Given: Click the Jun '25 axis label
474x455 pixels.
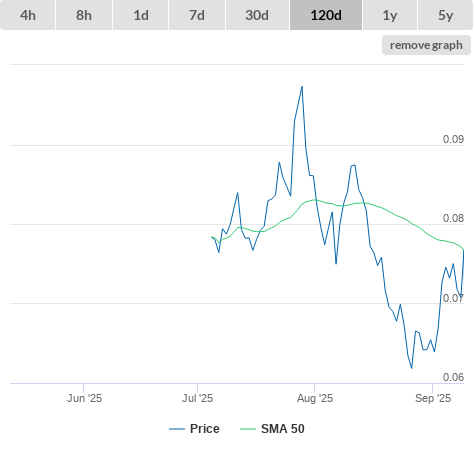Looking at the screenshot, I should pyautogui.click(x=84, y=398).
